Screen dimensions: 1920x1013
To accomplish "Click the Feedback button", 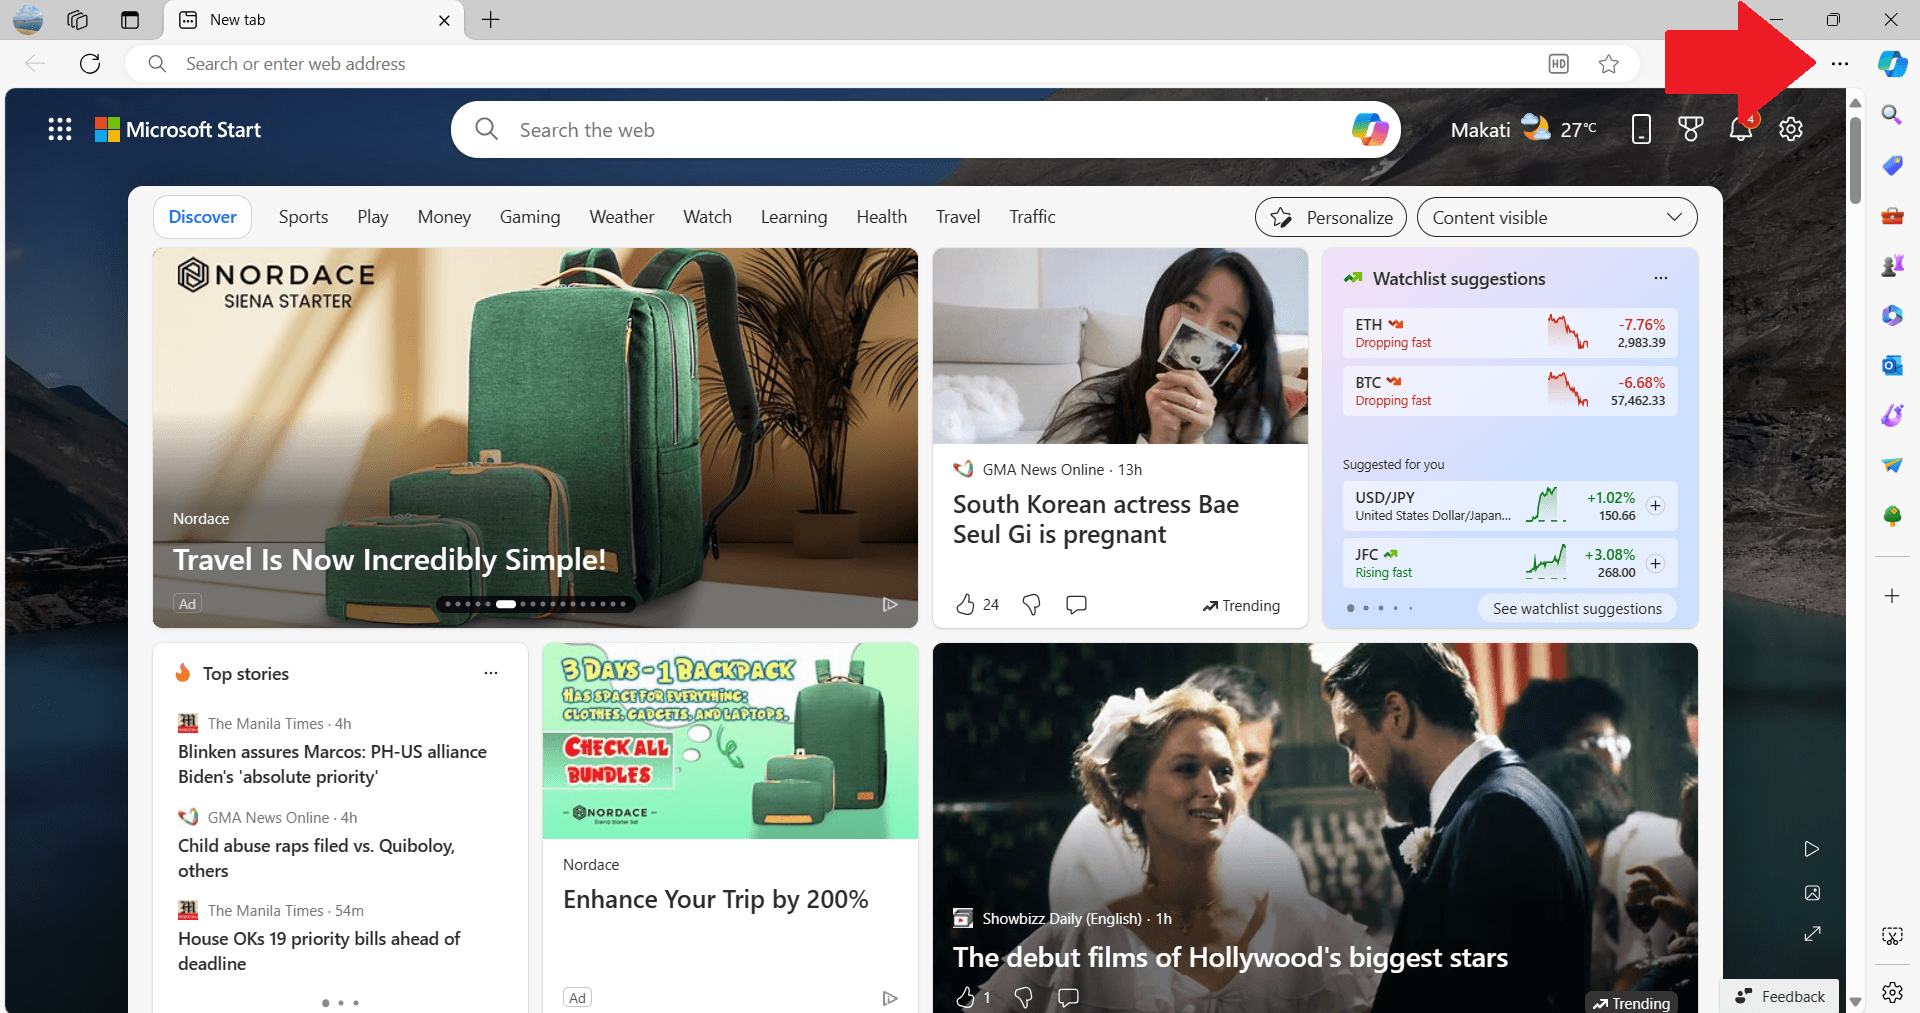I will (1780, 996).
